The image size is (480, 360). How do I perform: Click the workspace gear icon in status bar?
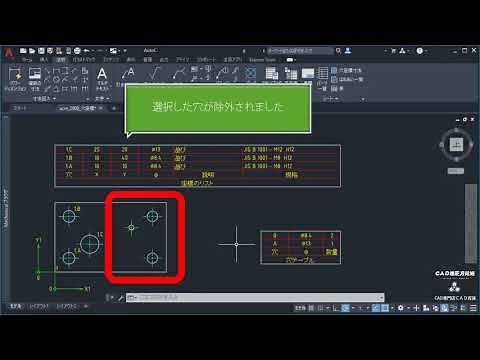401,308
